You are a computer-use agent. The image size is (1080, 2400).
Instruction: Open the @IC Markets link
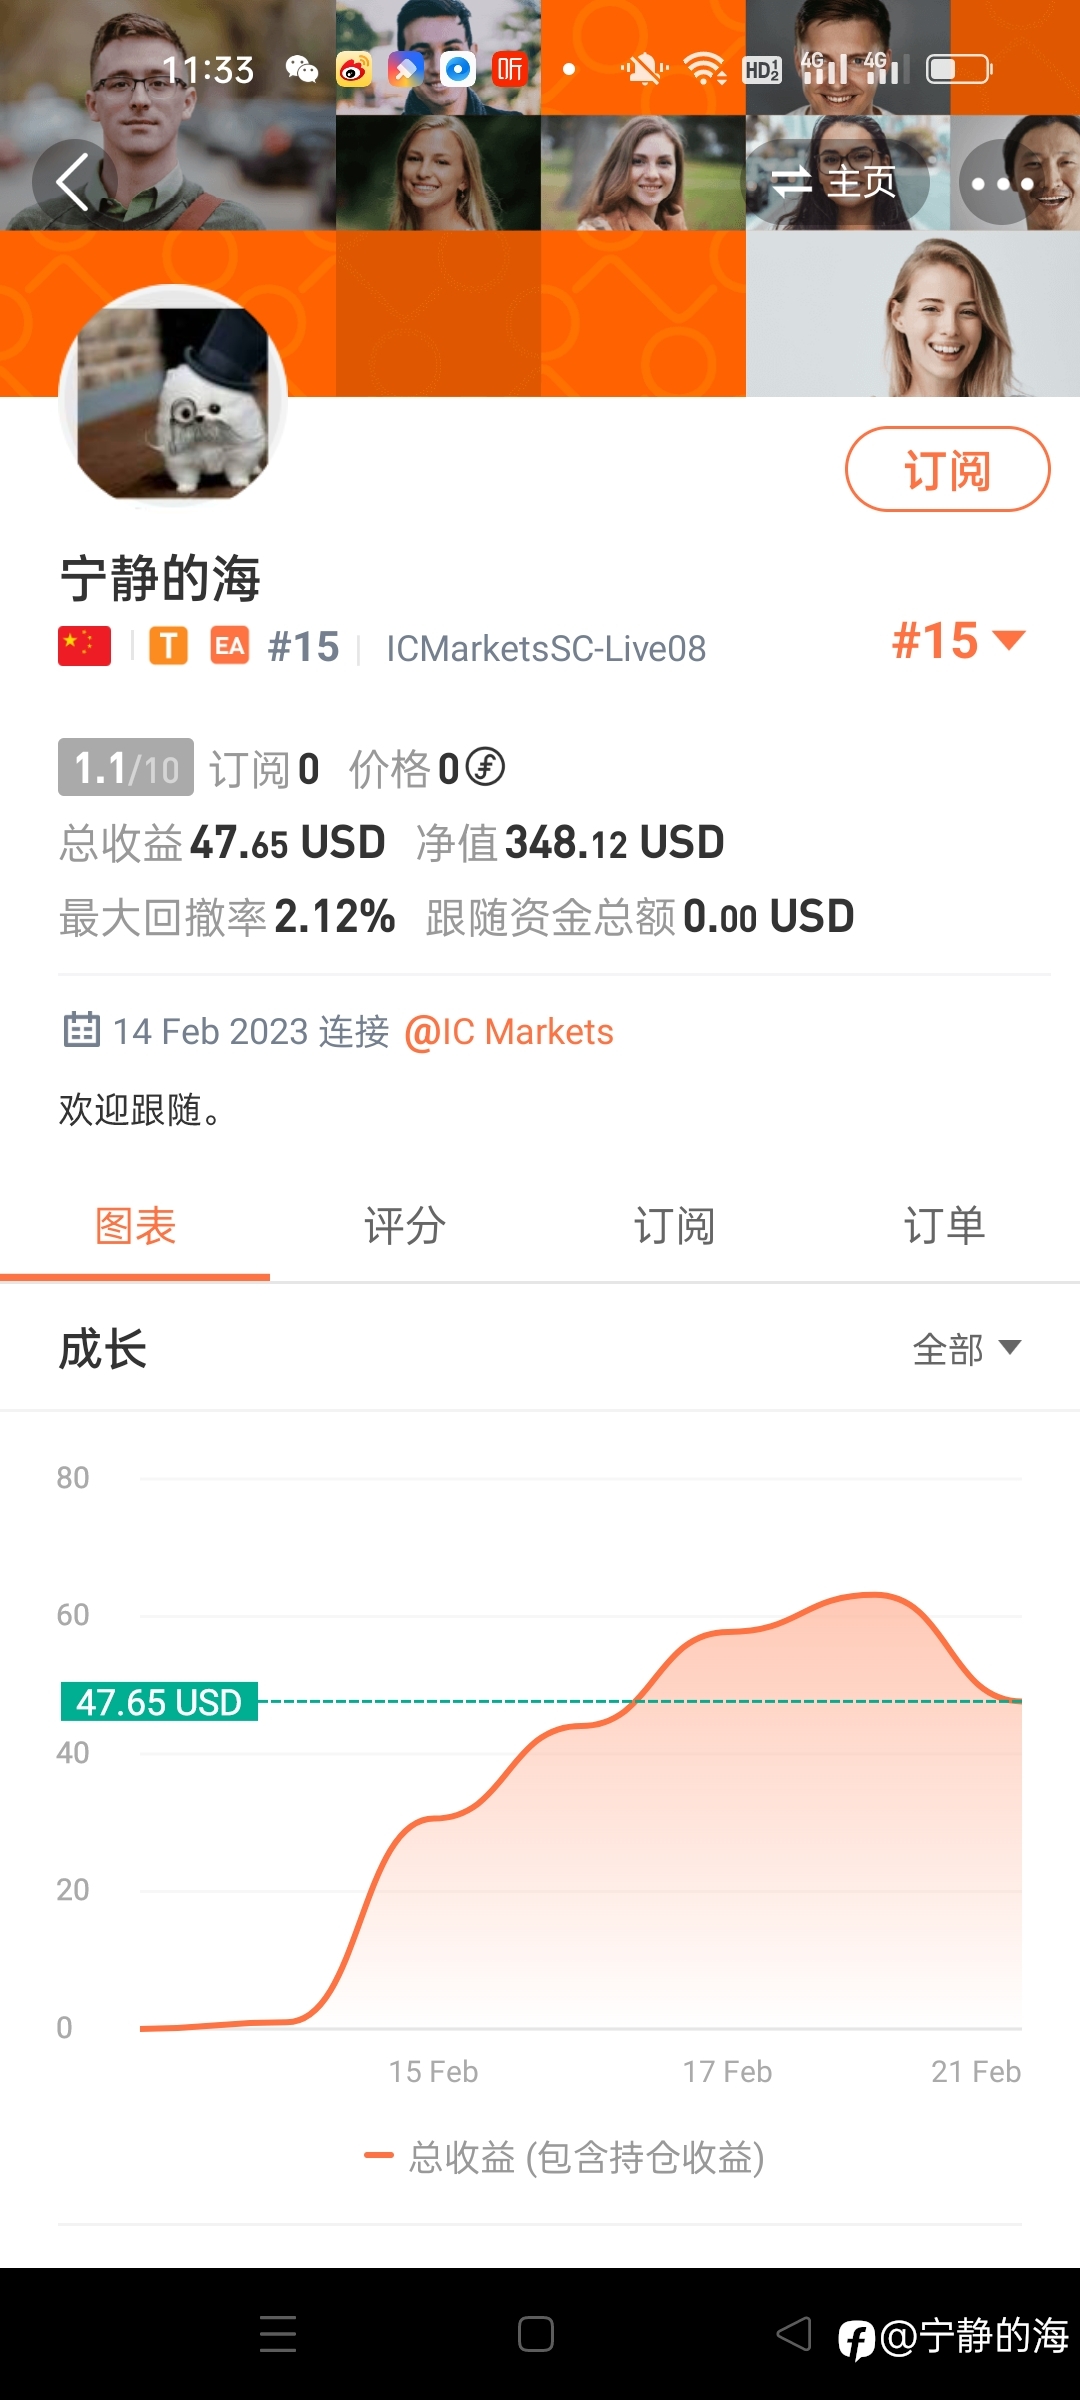click(x=509, y=1031)
